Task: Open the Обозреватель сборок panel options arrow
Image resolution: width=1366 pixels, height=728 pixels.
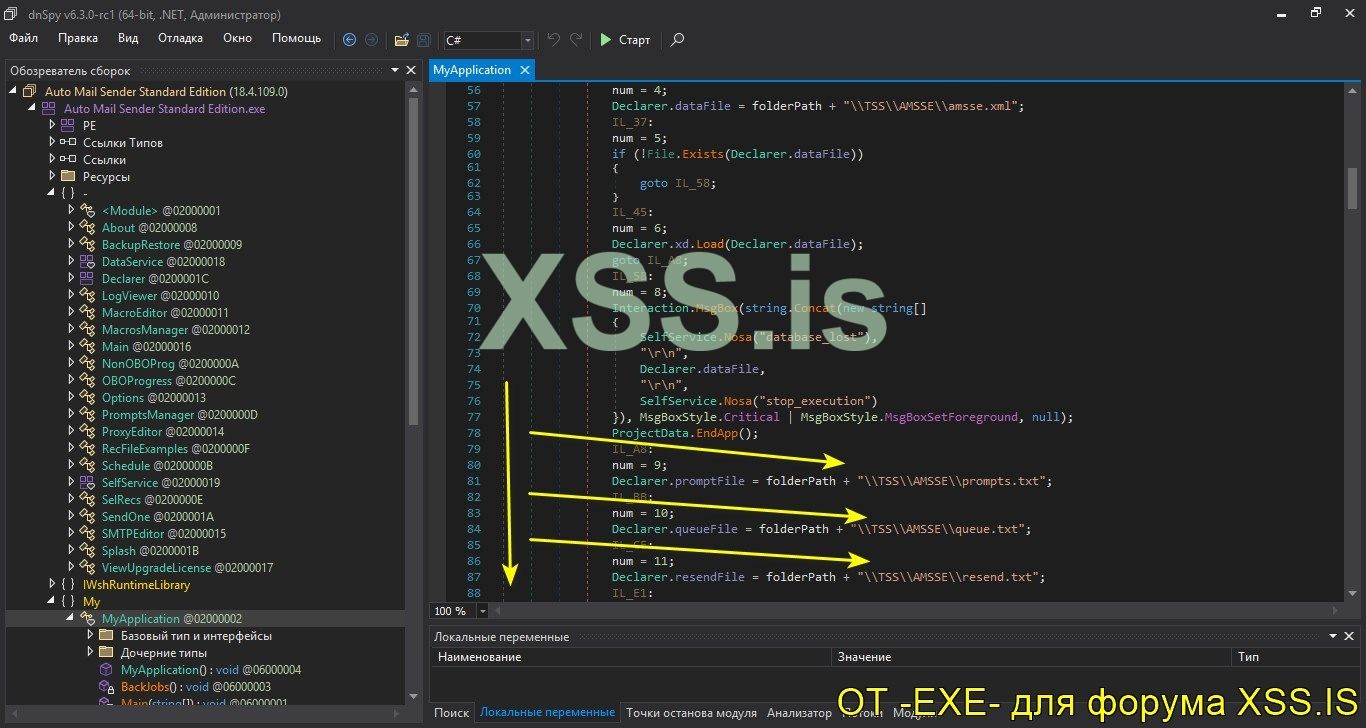Action: click(394, 71)
